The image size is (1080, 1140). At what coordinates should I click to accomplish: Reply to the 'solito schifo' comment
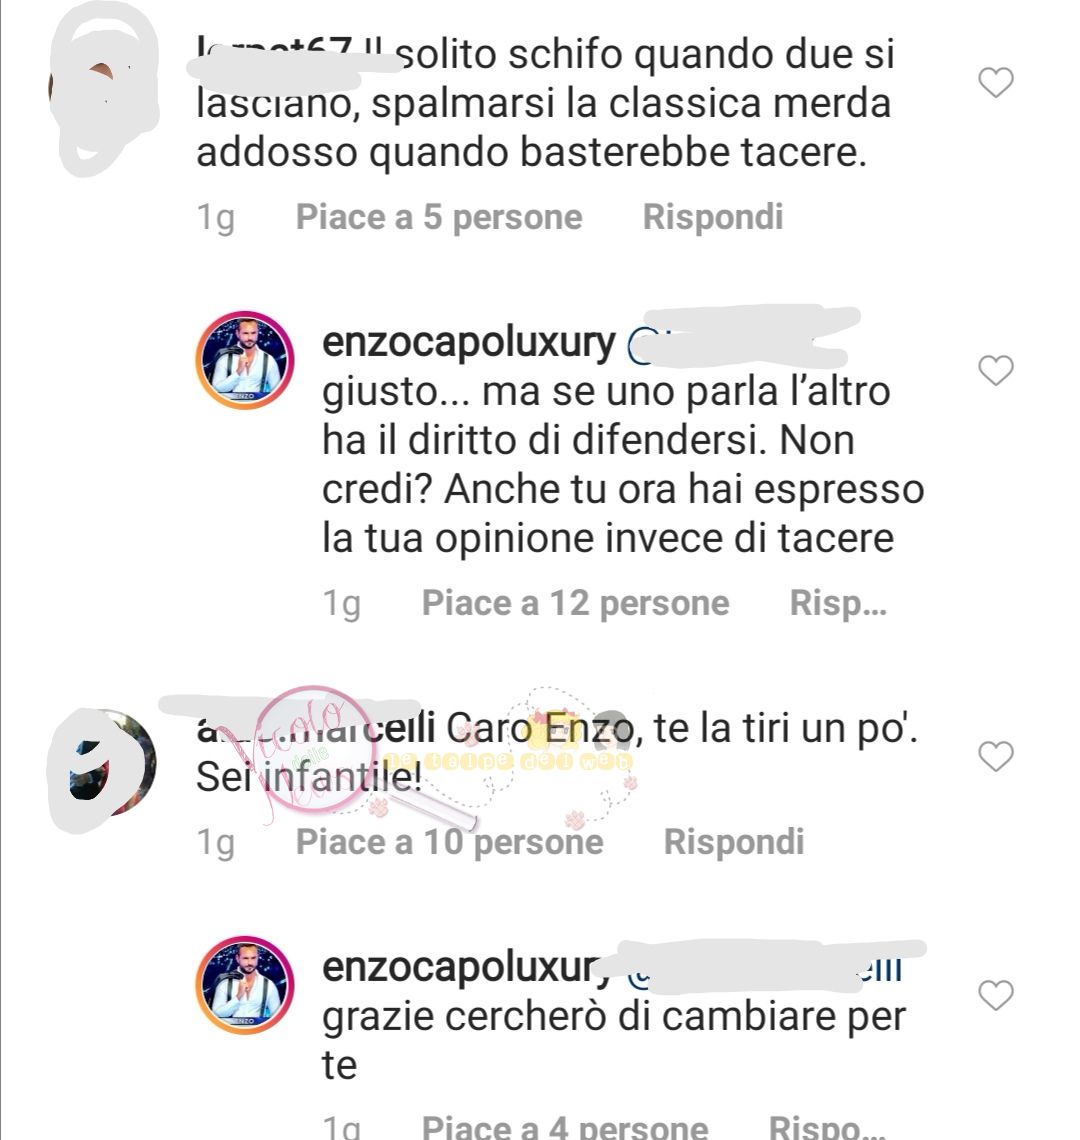tap(713, 217)
